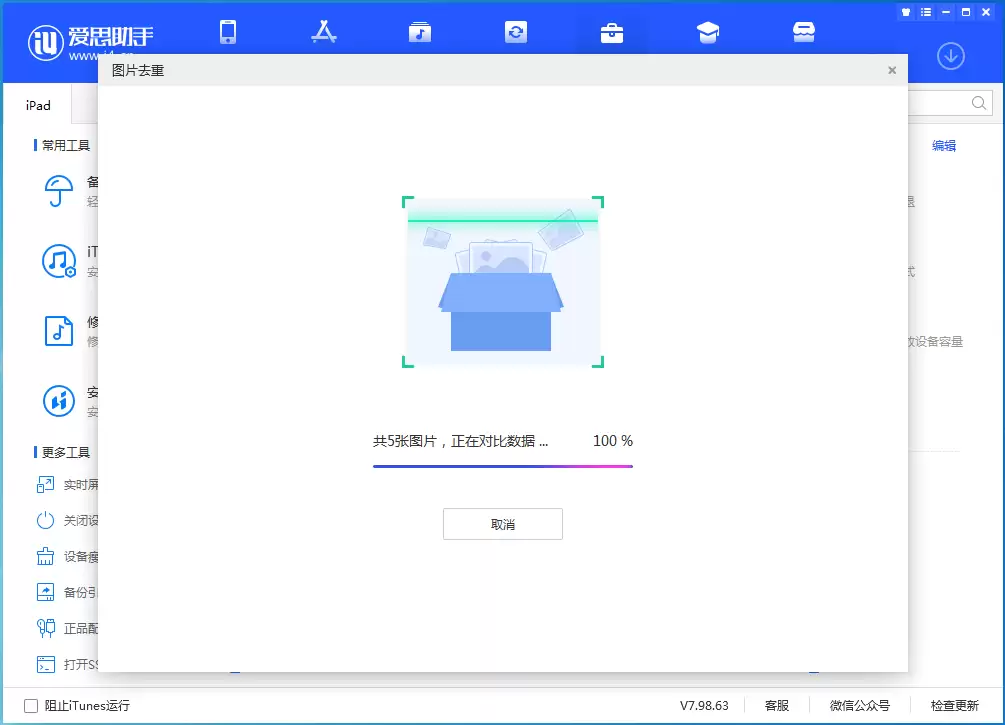1005x725 pixels.
Task: Click the 常用工具 section heading
Action: (x=66, y=146)
